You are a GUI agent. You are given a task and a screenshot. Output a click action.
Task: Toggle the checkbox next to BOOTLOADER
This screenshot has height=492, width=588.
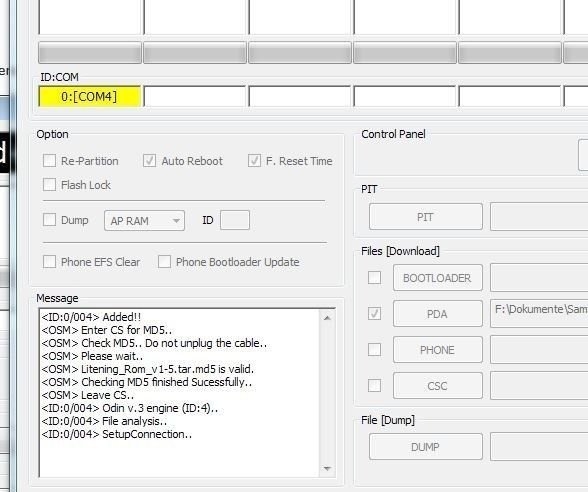click(x=374, y=278)
